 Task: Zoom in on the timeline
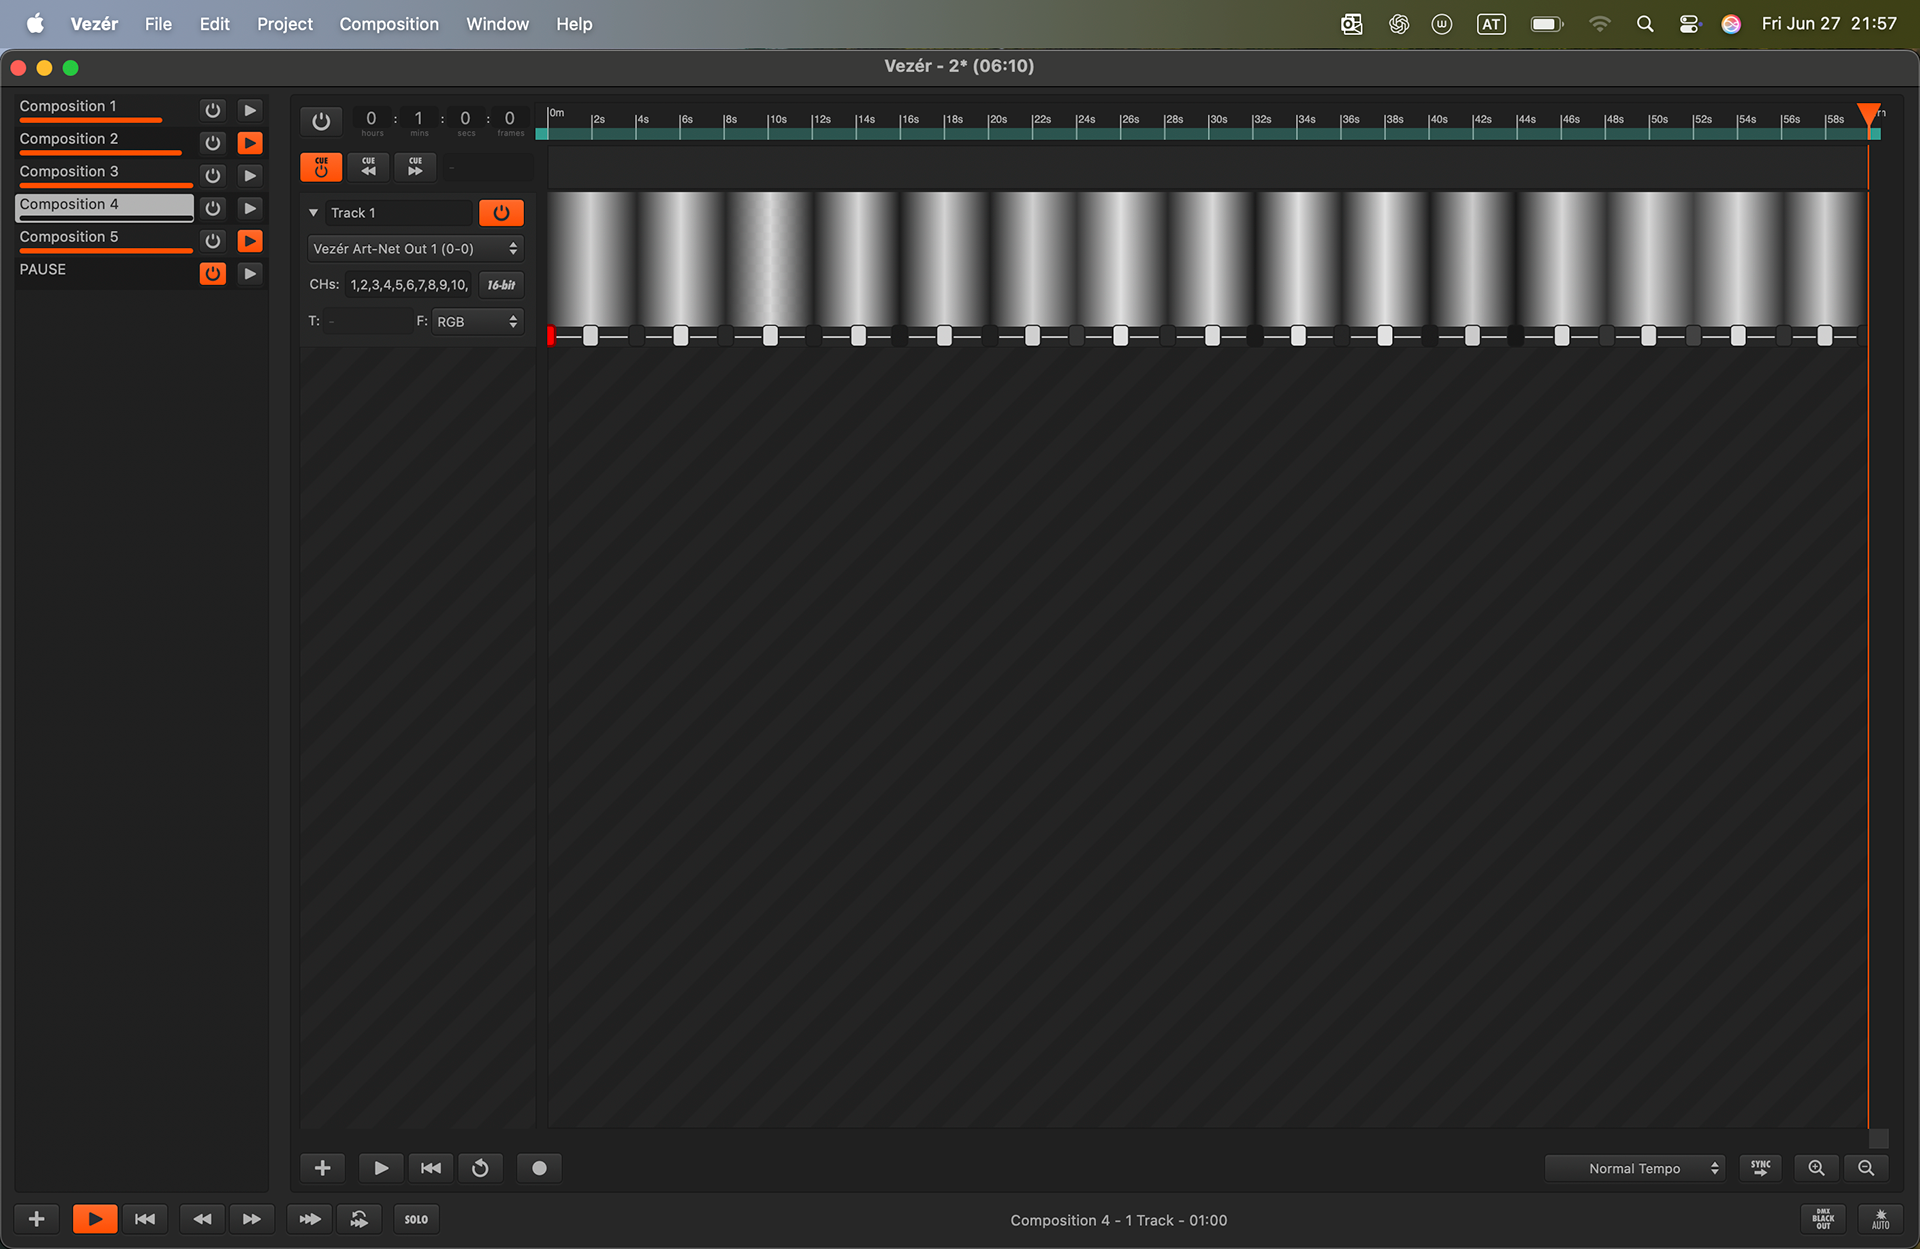click(x=1816, y=1168)
